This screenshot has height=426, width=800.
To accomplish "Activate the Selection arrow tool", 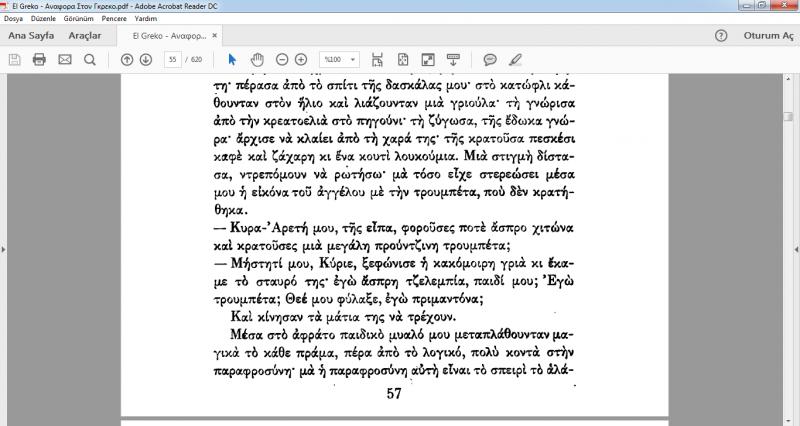I will [x=232, y=60].
